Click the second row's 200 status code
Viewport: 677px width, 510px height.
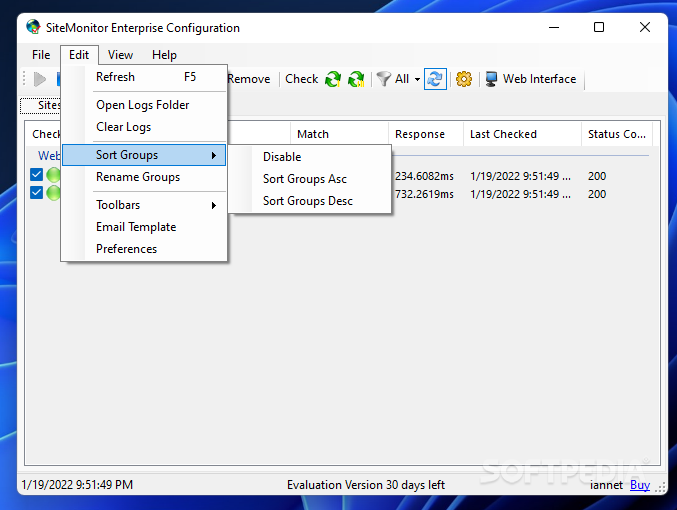pyautogui.click(x=597, y=194)
